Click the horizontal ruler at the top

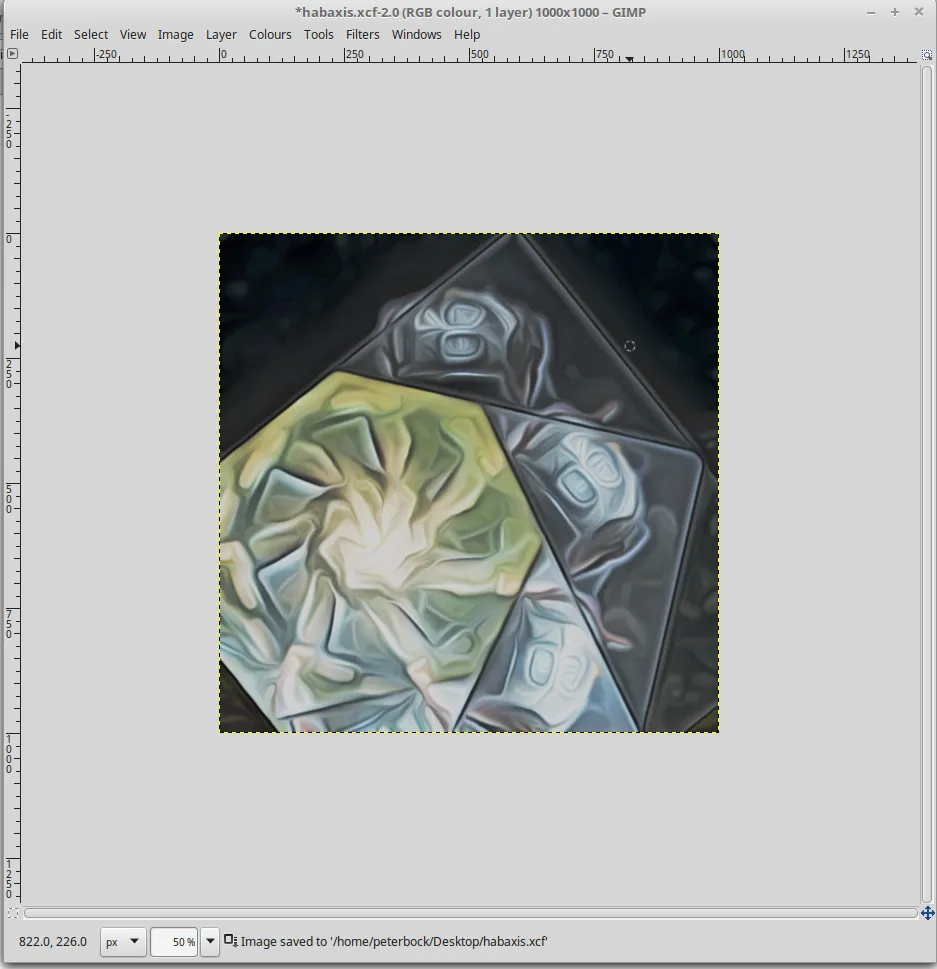[x=470, y=55]
